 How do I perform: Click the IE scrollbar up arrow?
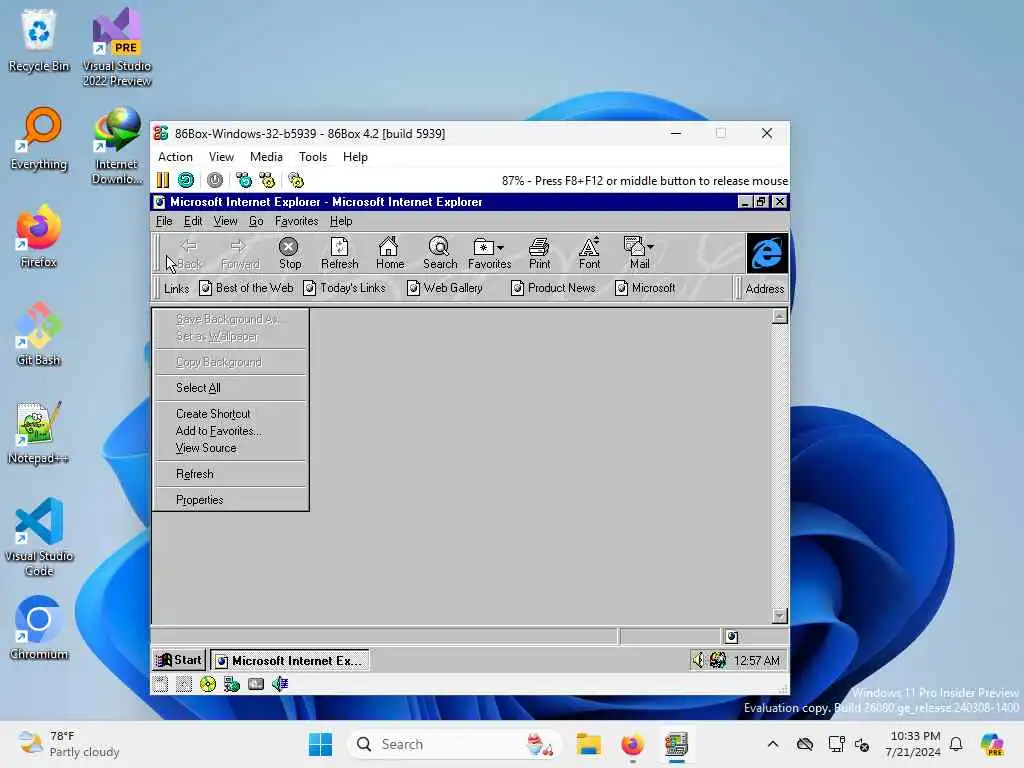(779, 317)
